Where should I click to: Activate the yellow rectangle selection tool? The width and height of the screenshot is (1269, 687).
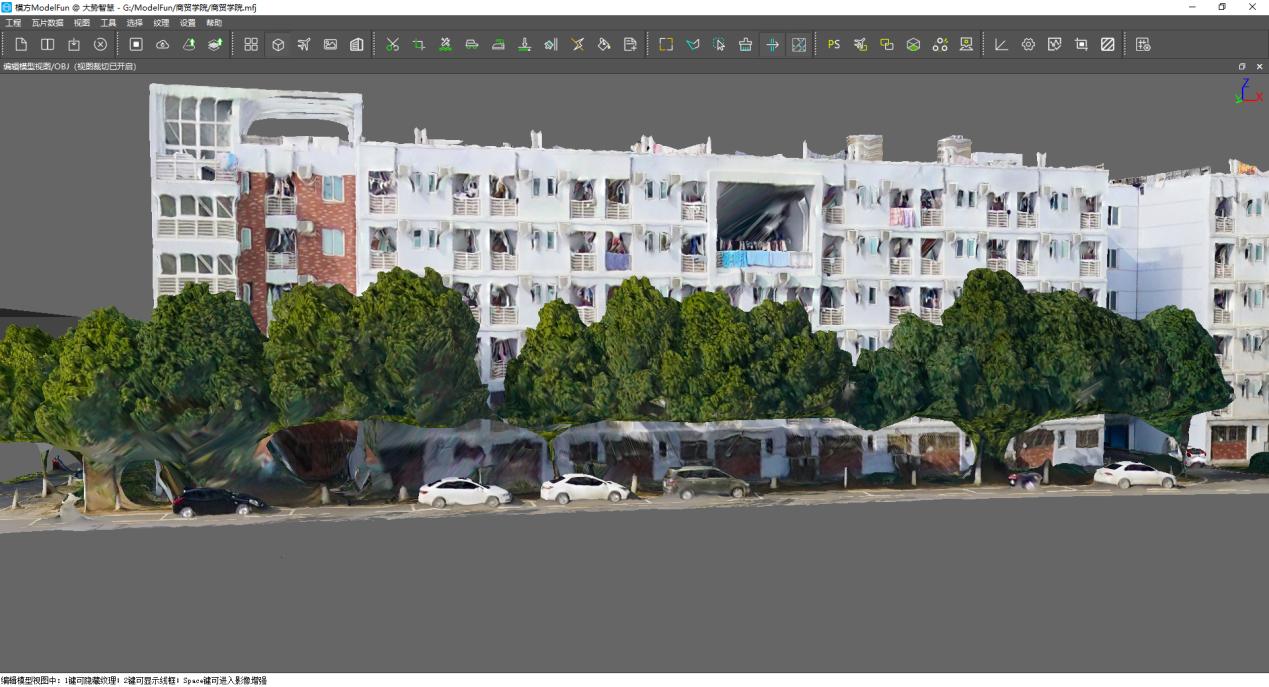(666, 44)
